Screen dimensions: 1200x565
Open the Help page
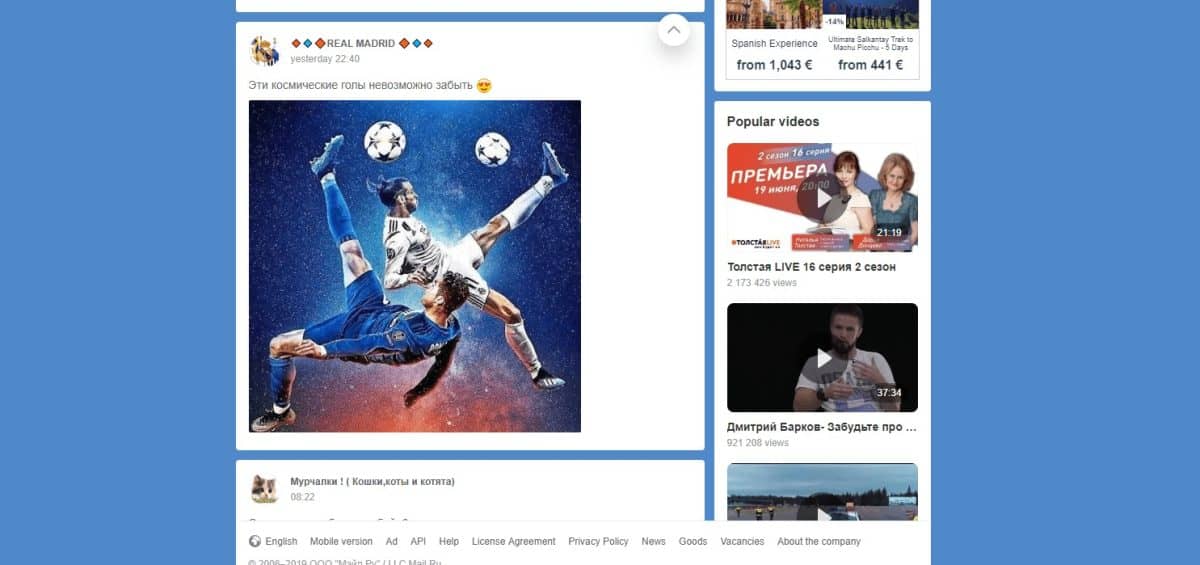click(449, 541)
